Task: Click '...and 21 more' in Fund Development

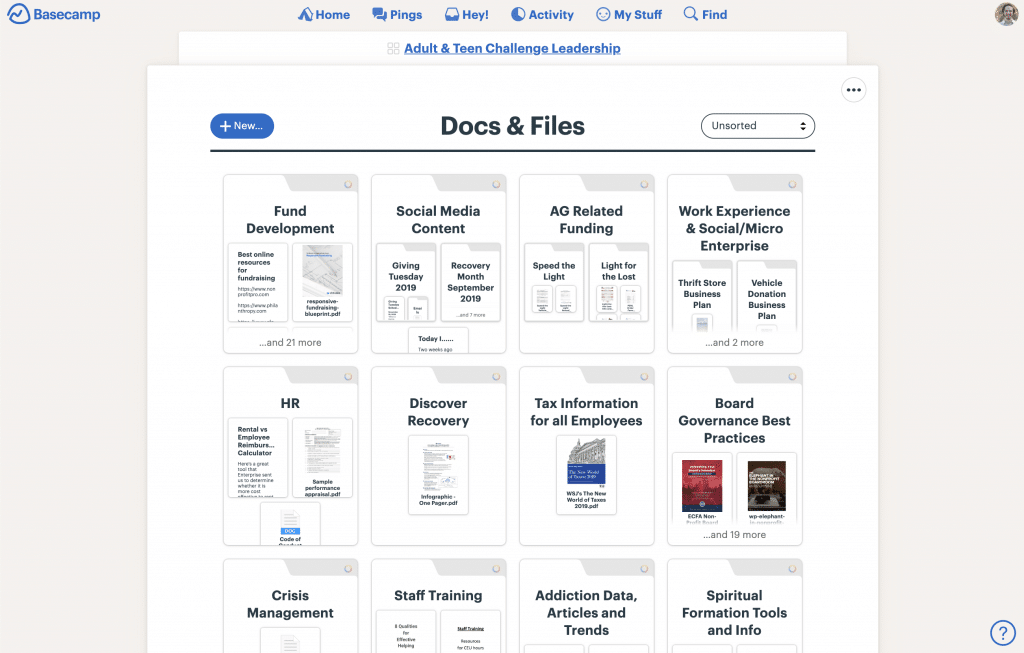Action: (290, 342)
